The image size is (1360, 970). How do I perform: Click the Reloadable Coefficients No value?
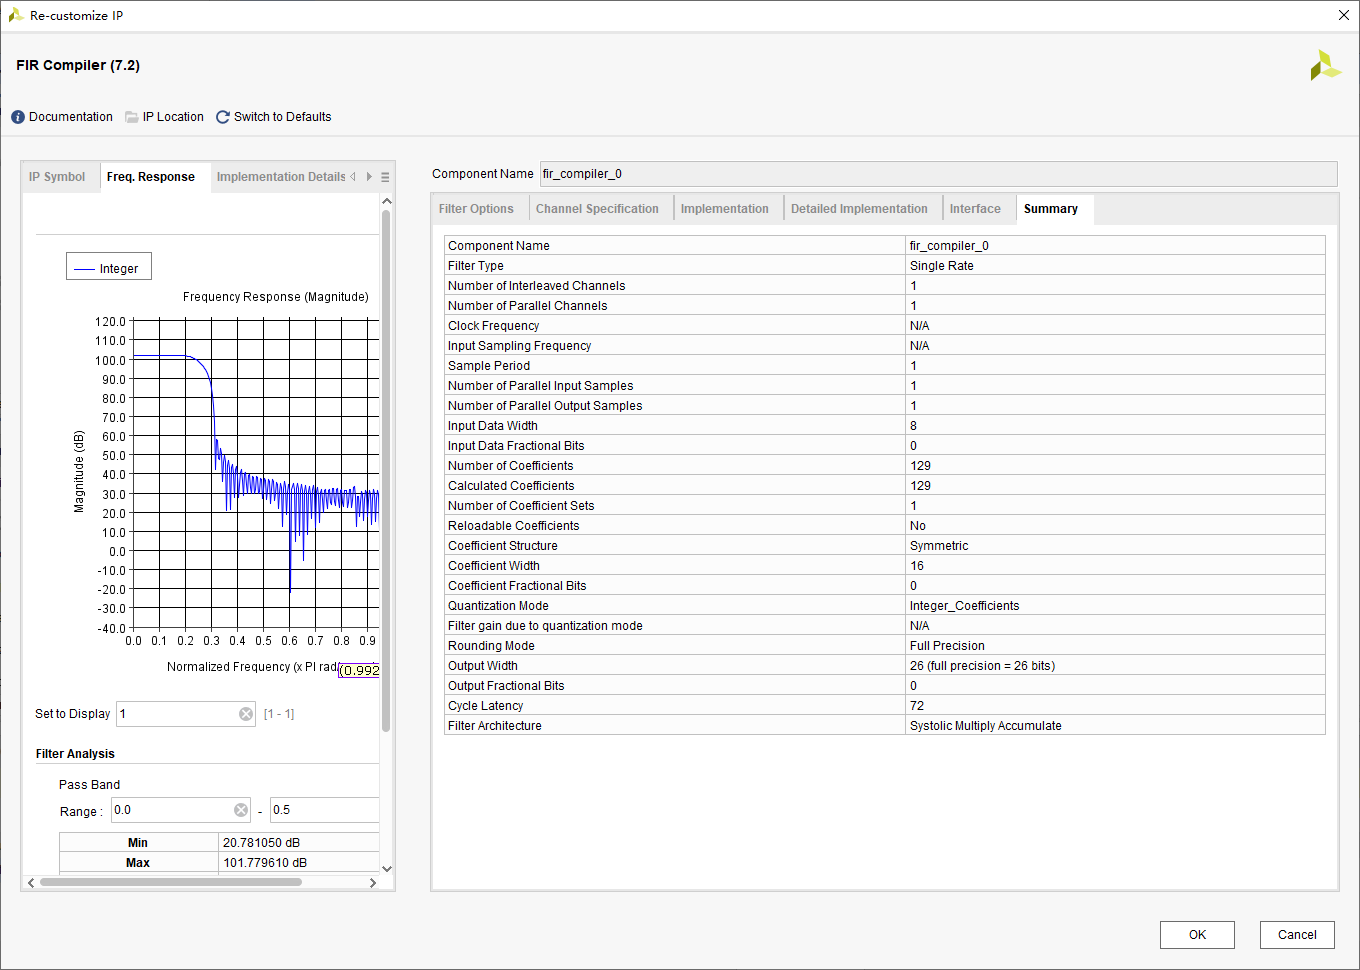918,526
